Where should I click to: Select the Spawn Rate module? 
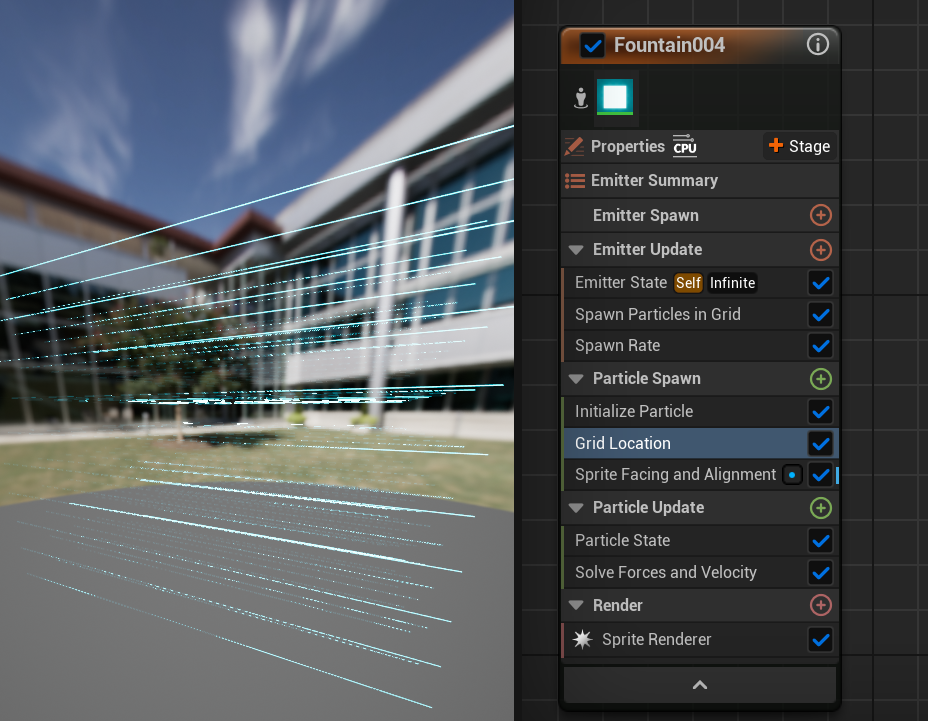coord(700,346)
